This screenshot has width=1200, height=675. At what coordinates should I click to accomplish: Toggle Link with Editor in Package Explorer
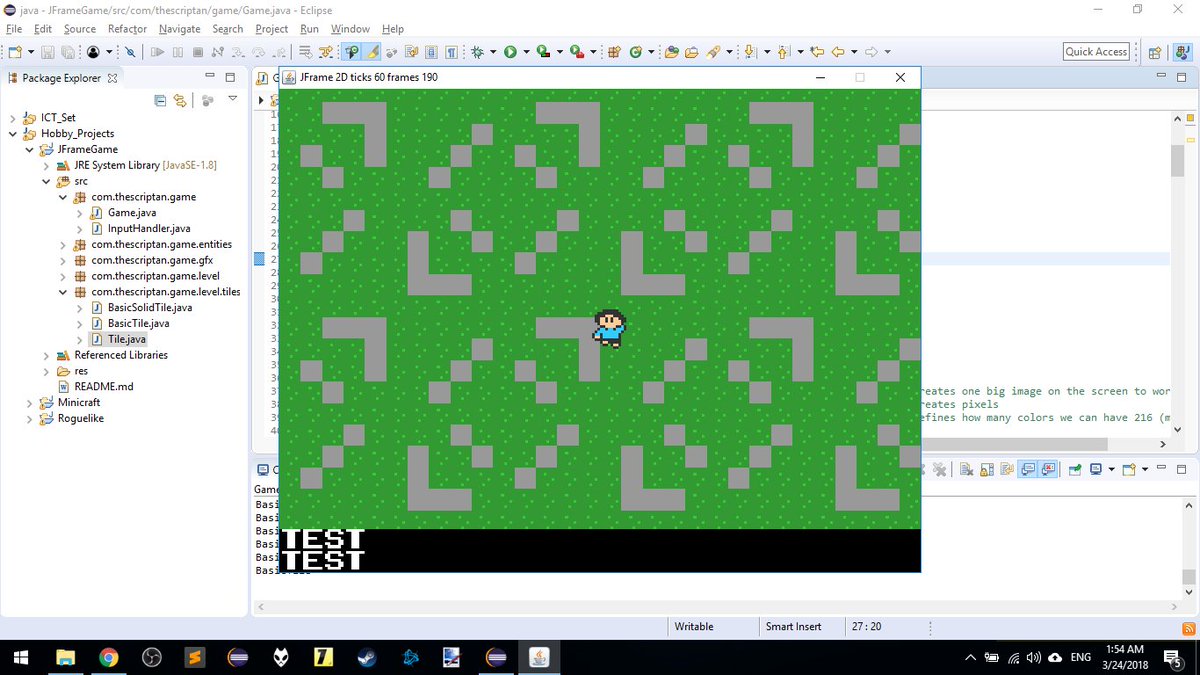coord(180,100)
